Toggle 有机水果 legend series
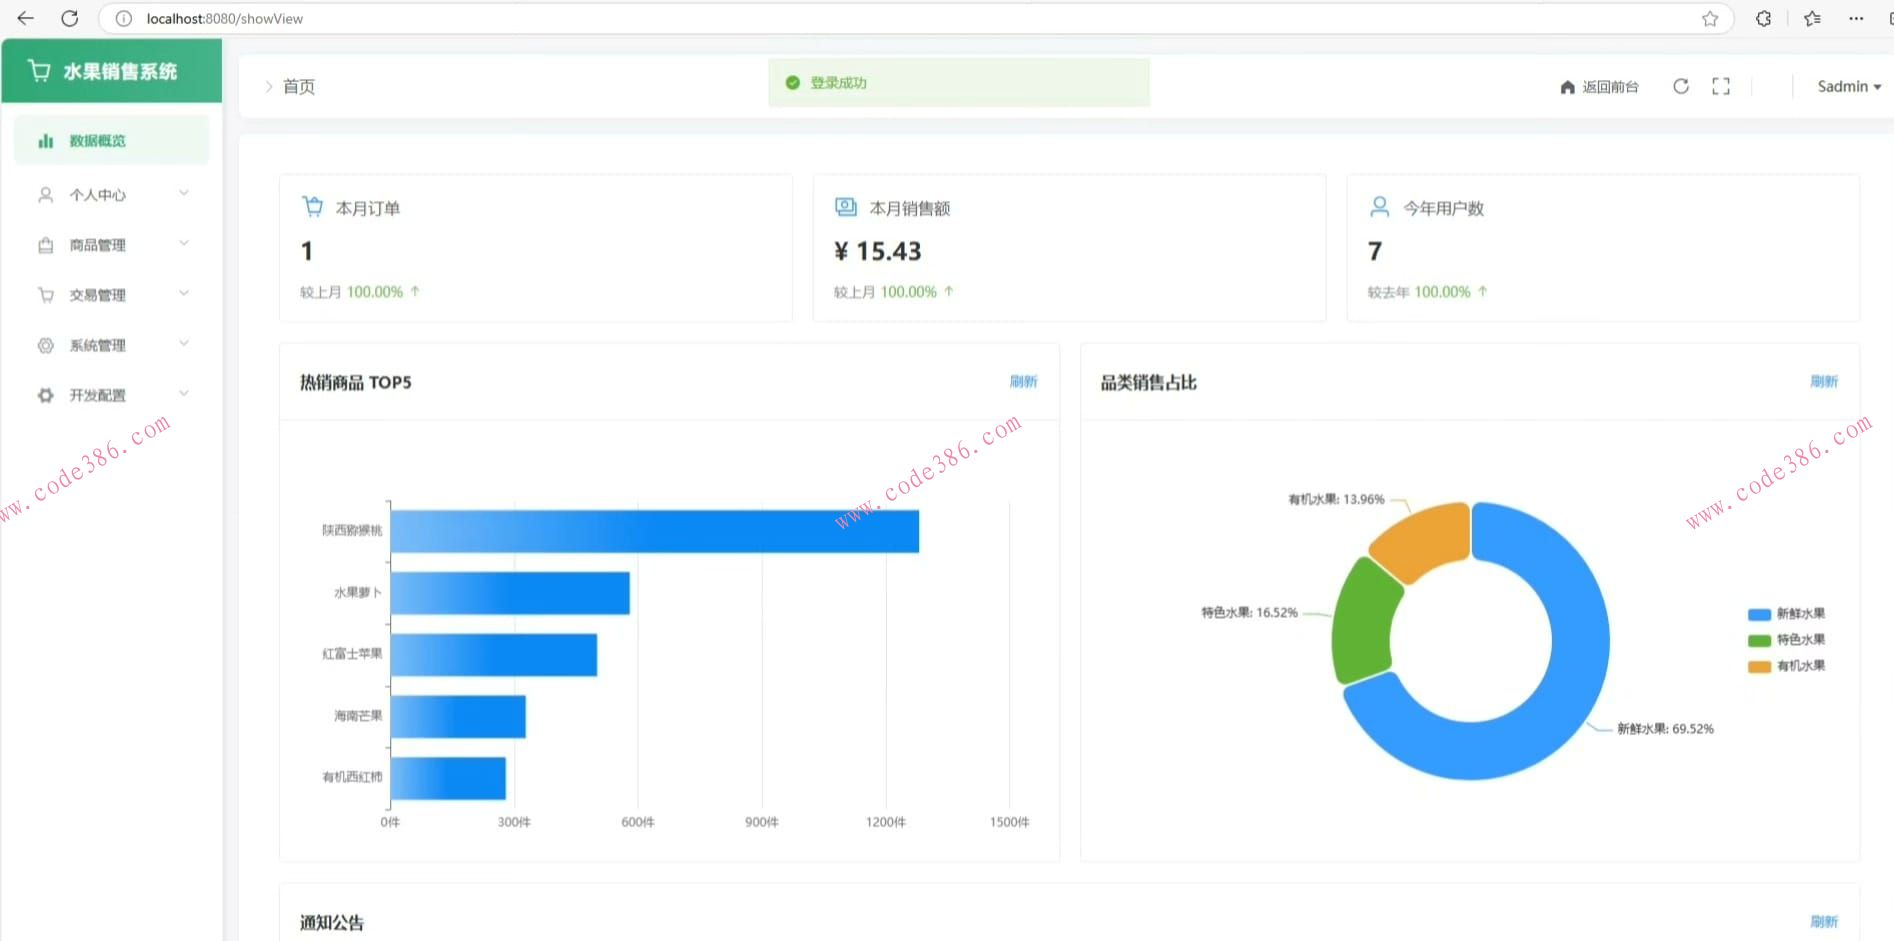The width and height of the screenshot is (1894, 941). (1787, 666)
